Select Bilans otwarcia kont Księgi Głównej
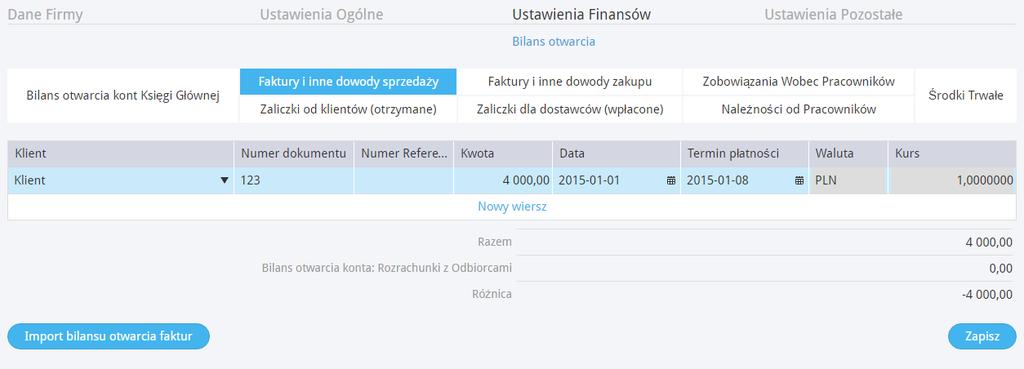 click(123, 95)
